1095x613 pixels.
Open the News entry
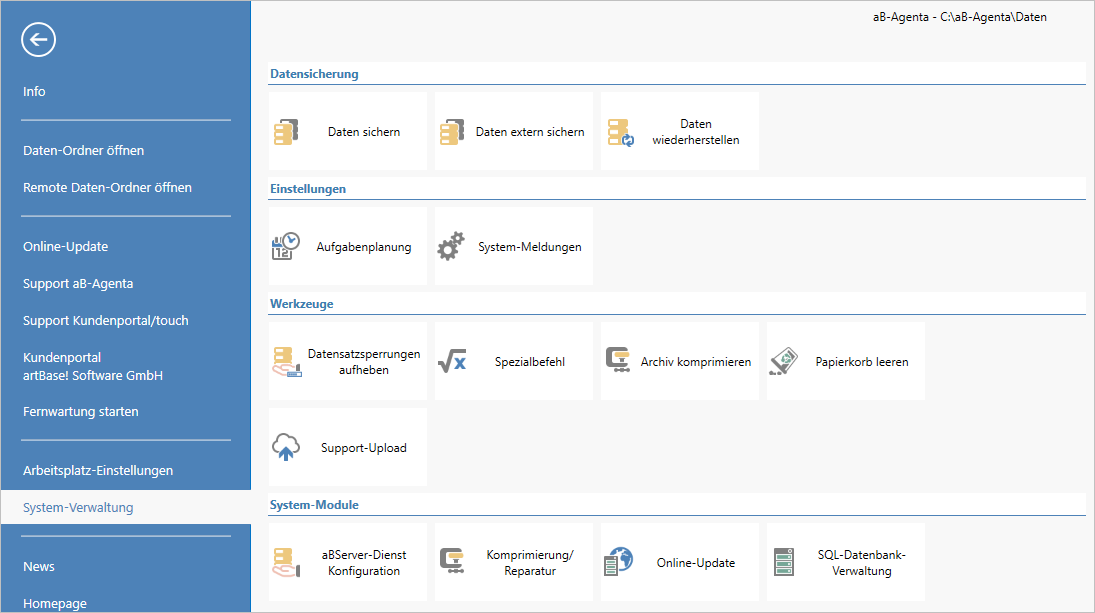coord(39,566)
